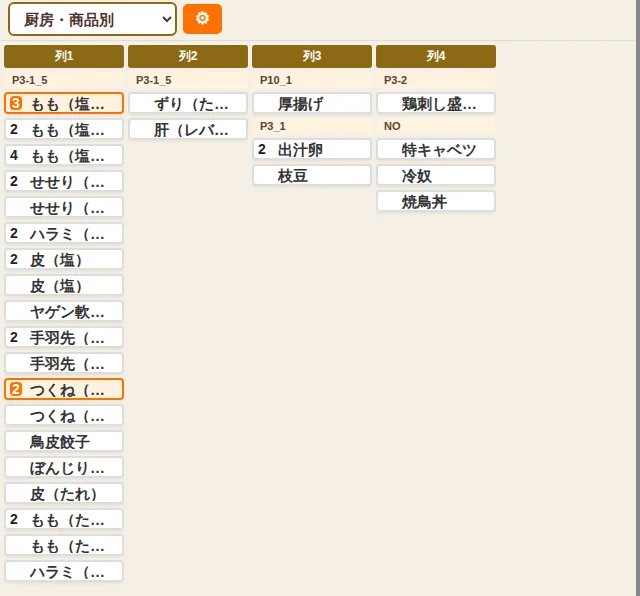Viewport: 640px width, 596px height.
Task: Select the 出汁卵 item with quantity 2
Action: pos(312,149)
